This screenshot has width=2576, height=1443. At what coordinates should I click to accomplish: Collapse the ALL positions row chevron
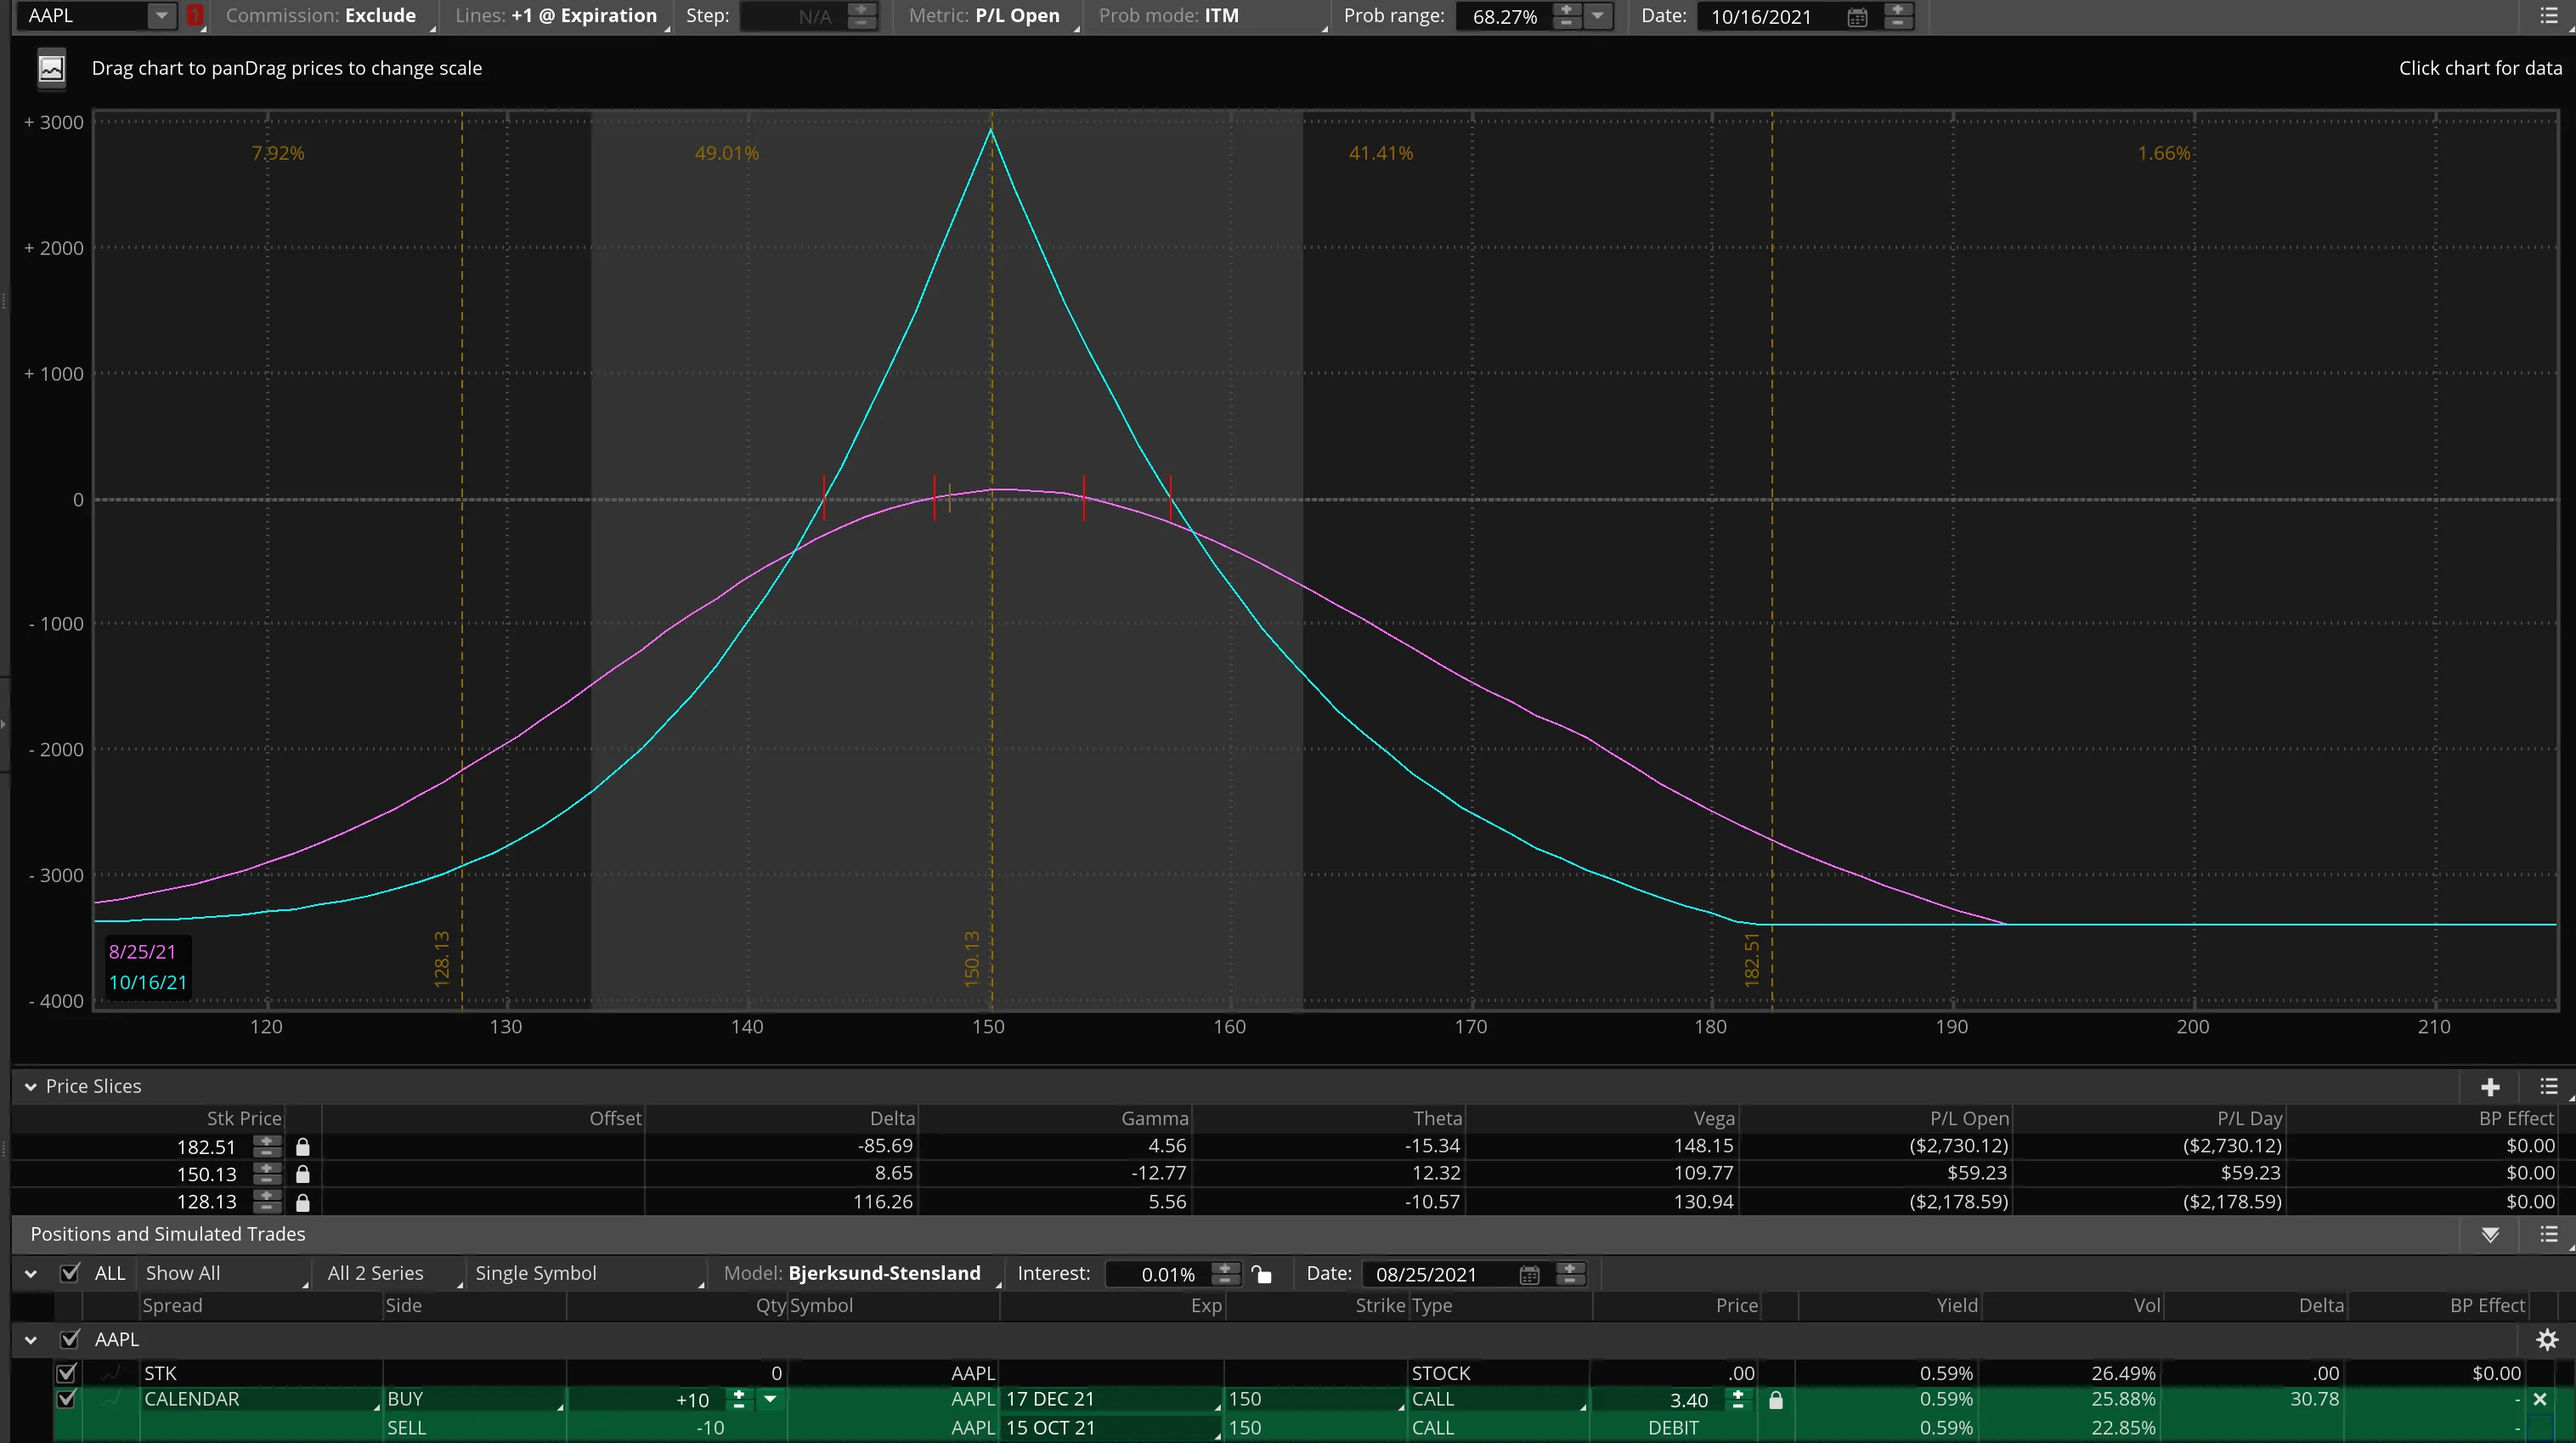(x=31, y=1274)
